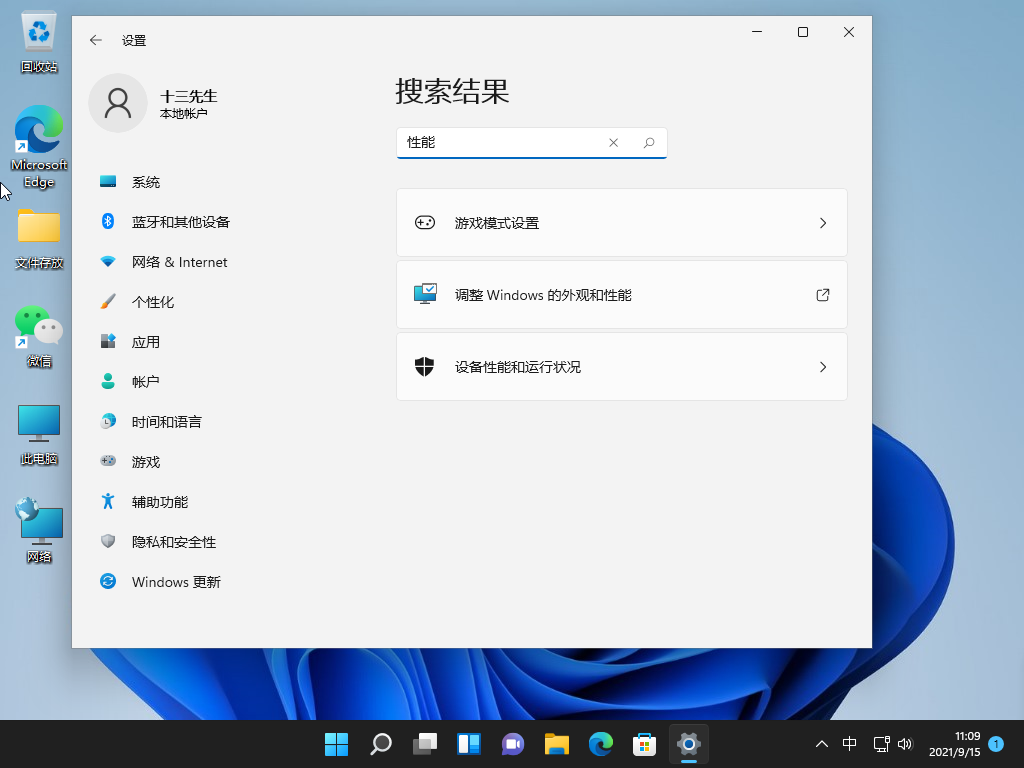Open the 设备性能和运行状况 result
This screenshot has height=768, width=1024.
(622, 366)
